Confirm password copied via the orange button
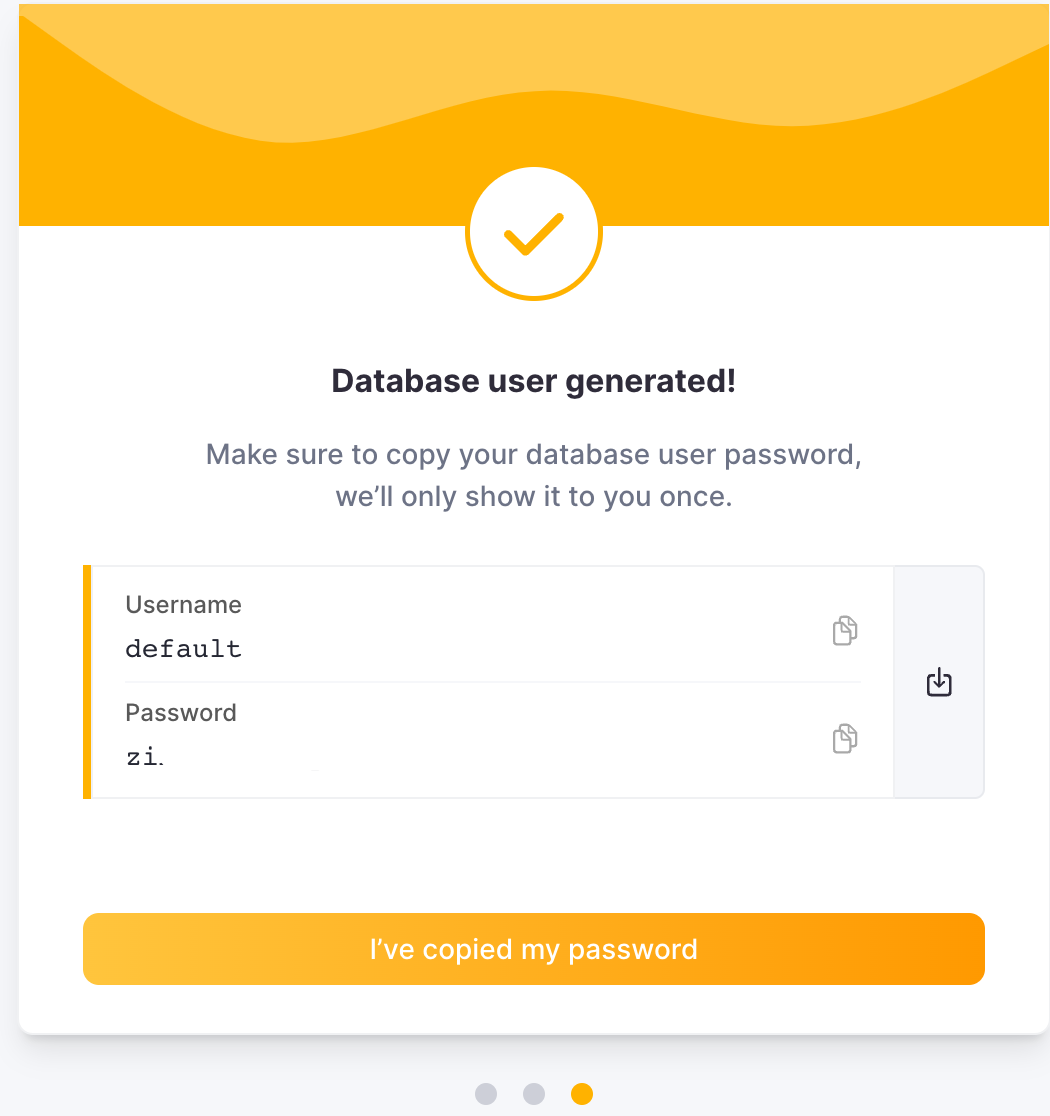Viewport: 1050px width, 1116px height. pos(534,949)
